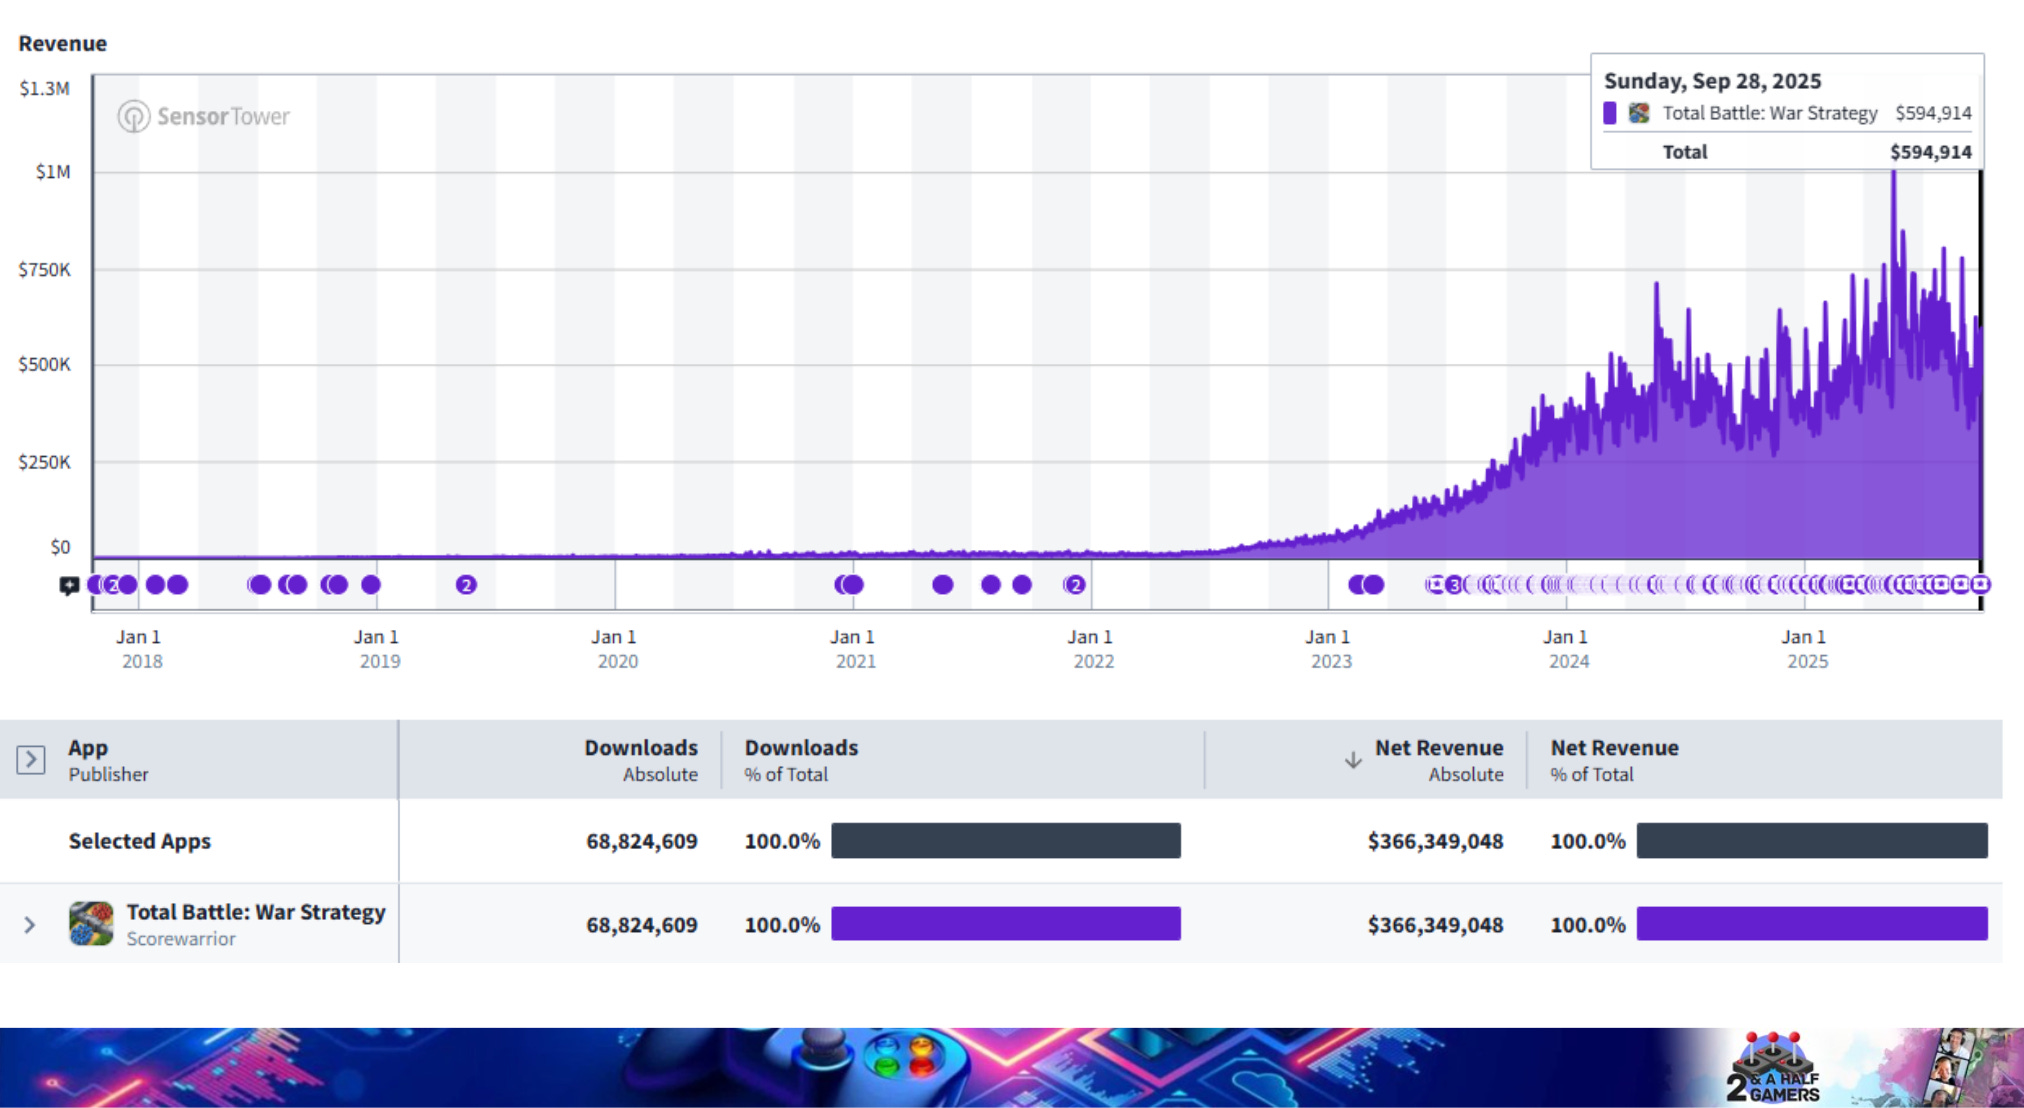Screen dimensions: 2024x1108
Task: Open the Total Battle: War Strategy link
Action: (x=255, y=912)
